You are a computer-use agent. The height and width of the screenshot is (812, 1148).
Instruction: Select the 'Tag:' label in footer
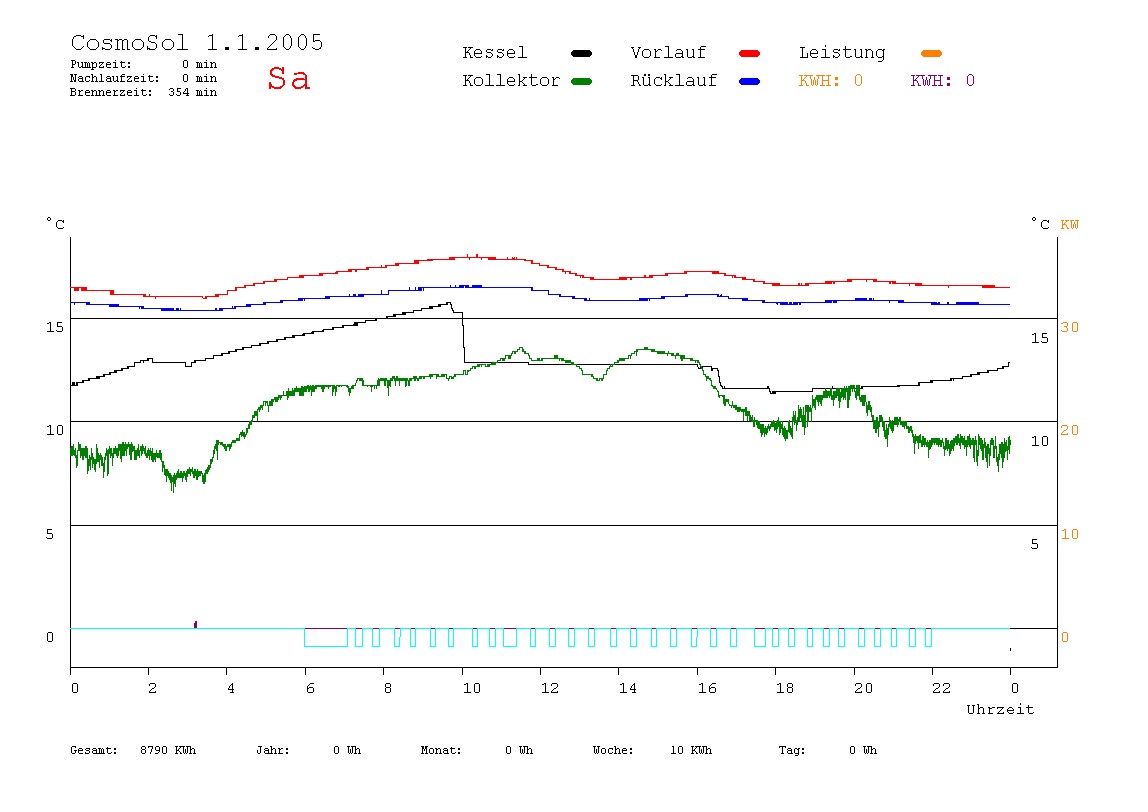click(791, 750)
